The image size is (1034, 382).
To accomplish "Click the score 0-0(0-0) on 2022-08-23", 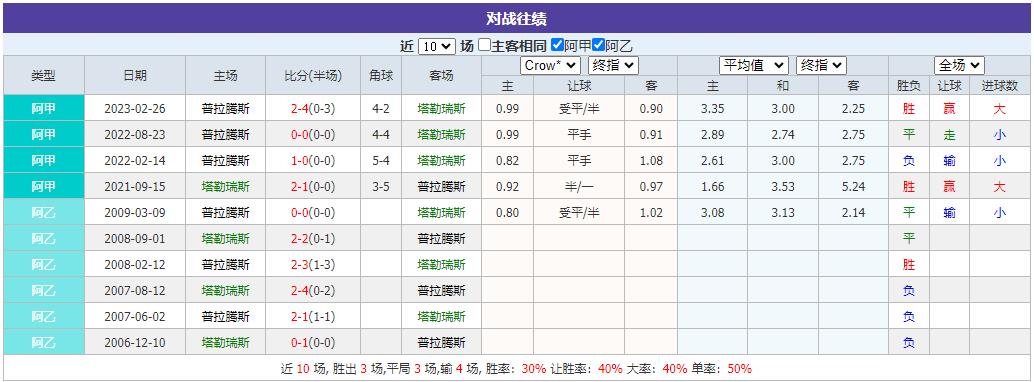I will [313, 135].
